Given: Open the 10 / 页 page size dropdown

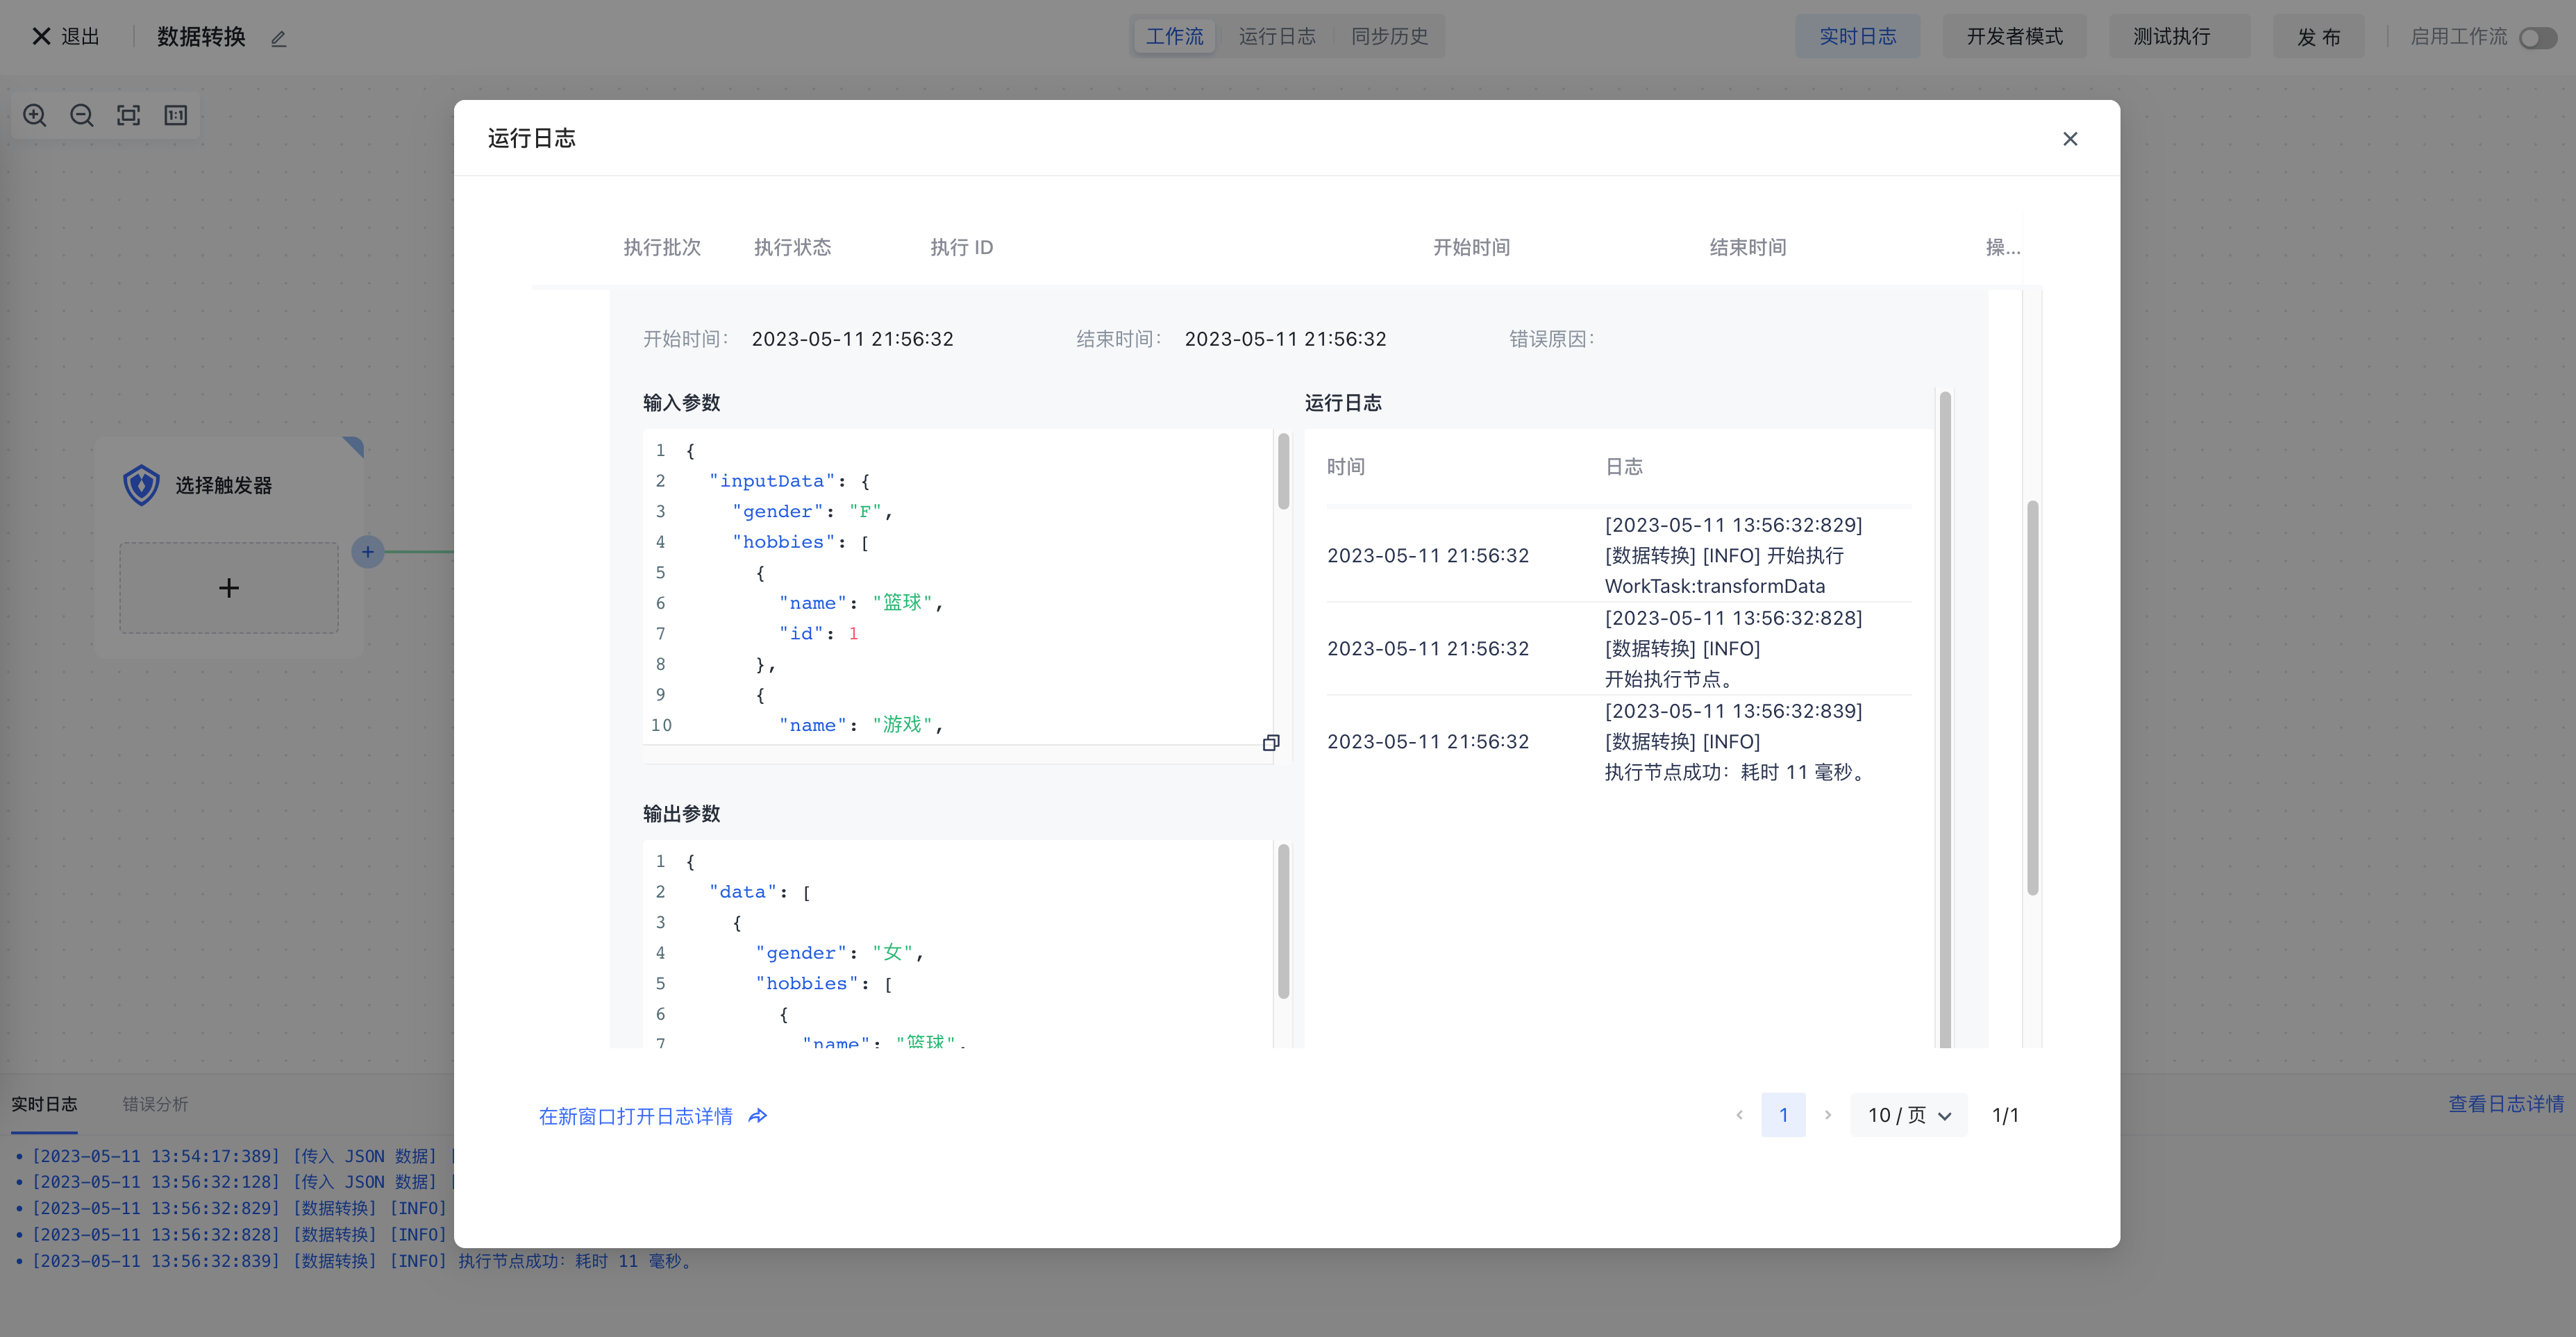Looking at the screenshot, I should pos(1908,1115).
